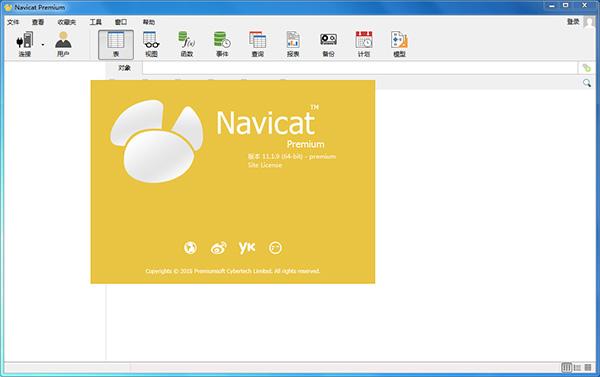This screenshot has width=600, height=377.
Task: Open the Connection (连接) toolbar icon
Action: click(25, 43)
